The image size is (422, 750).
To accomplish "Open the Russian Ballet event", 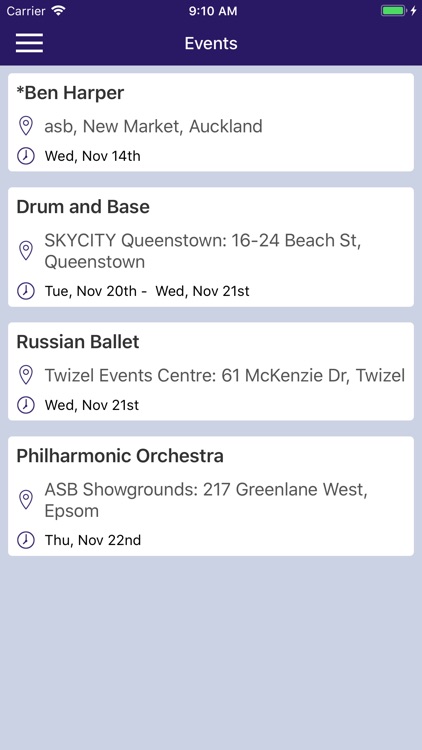I will [211, 372].
